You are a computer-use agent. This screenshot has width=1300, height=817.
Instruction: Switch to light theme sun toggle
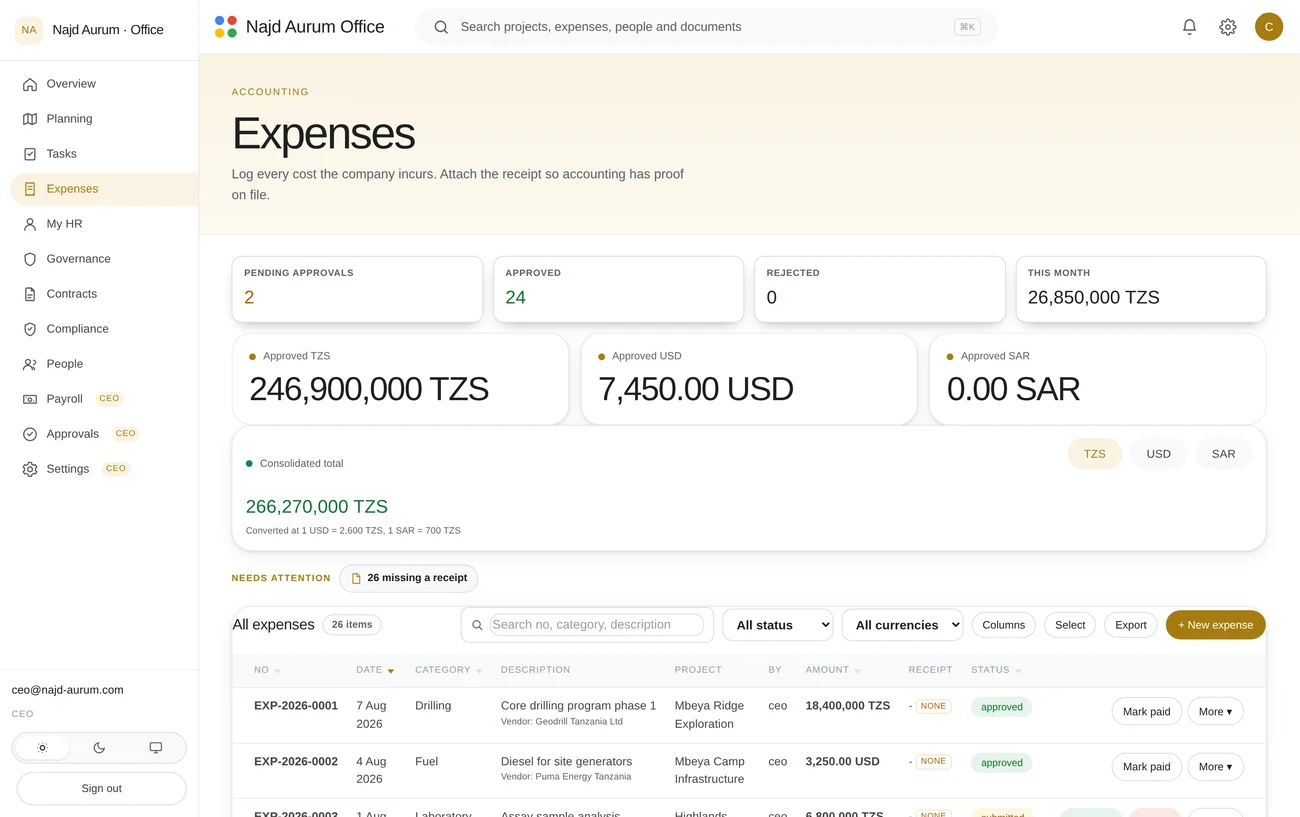click(x=42, y=748)
